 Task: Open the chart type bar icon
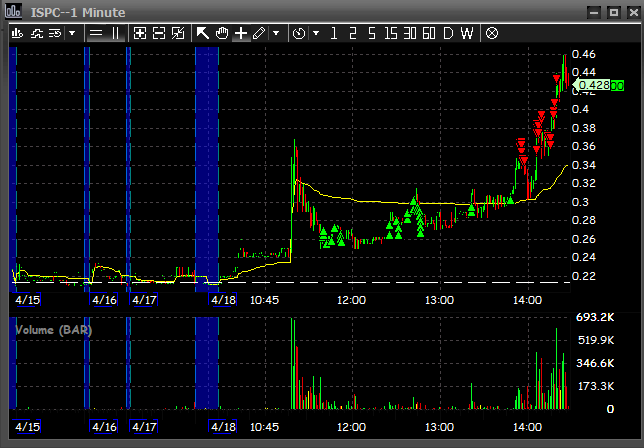click(x=17, y=33)
